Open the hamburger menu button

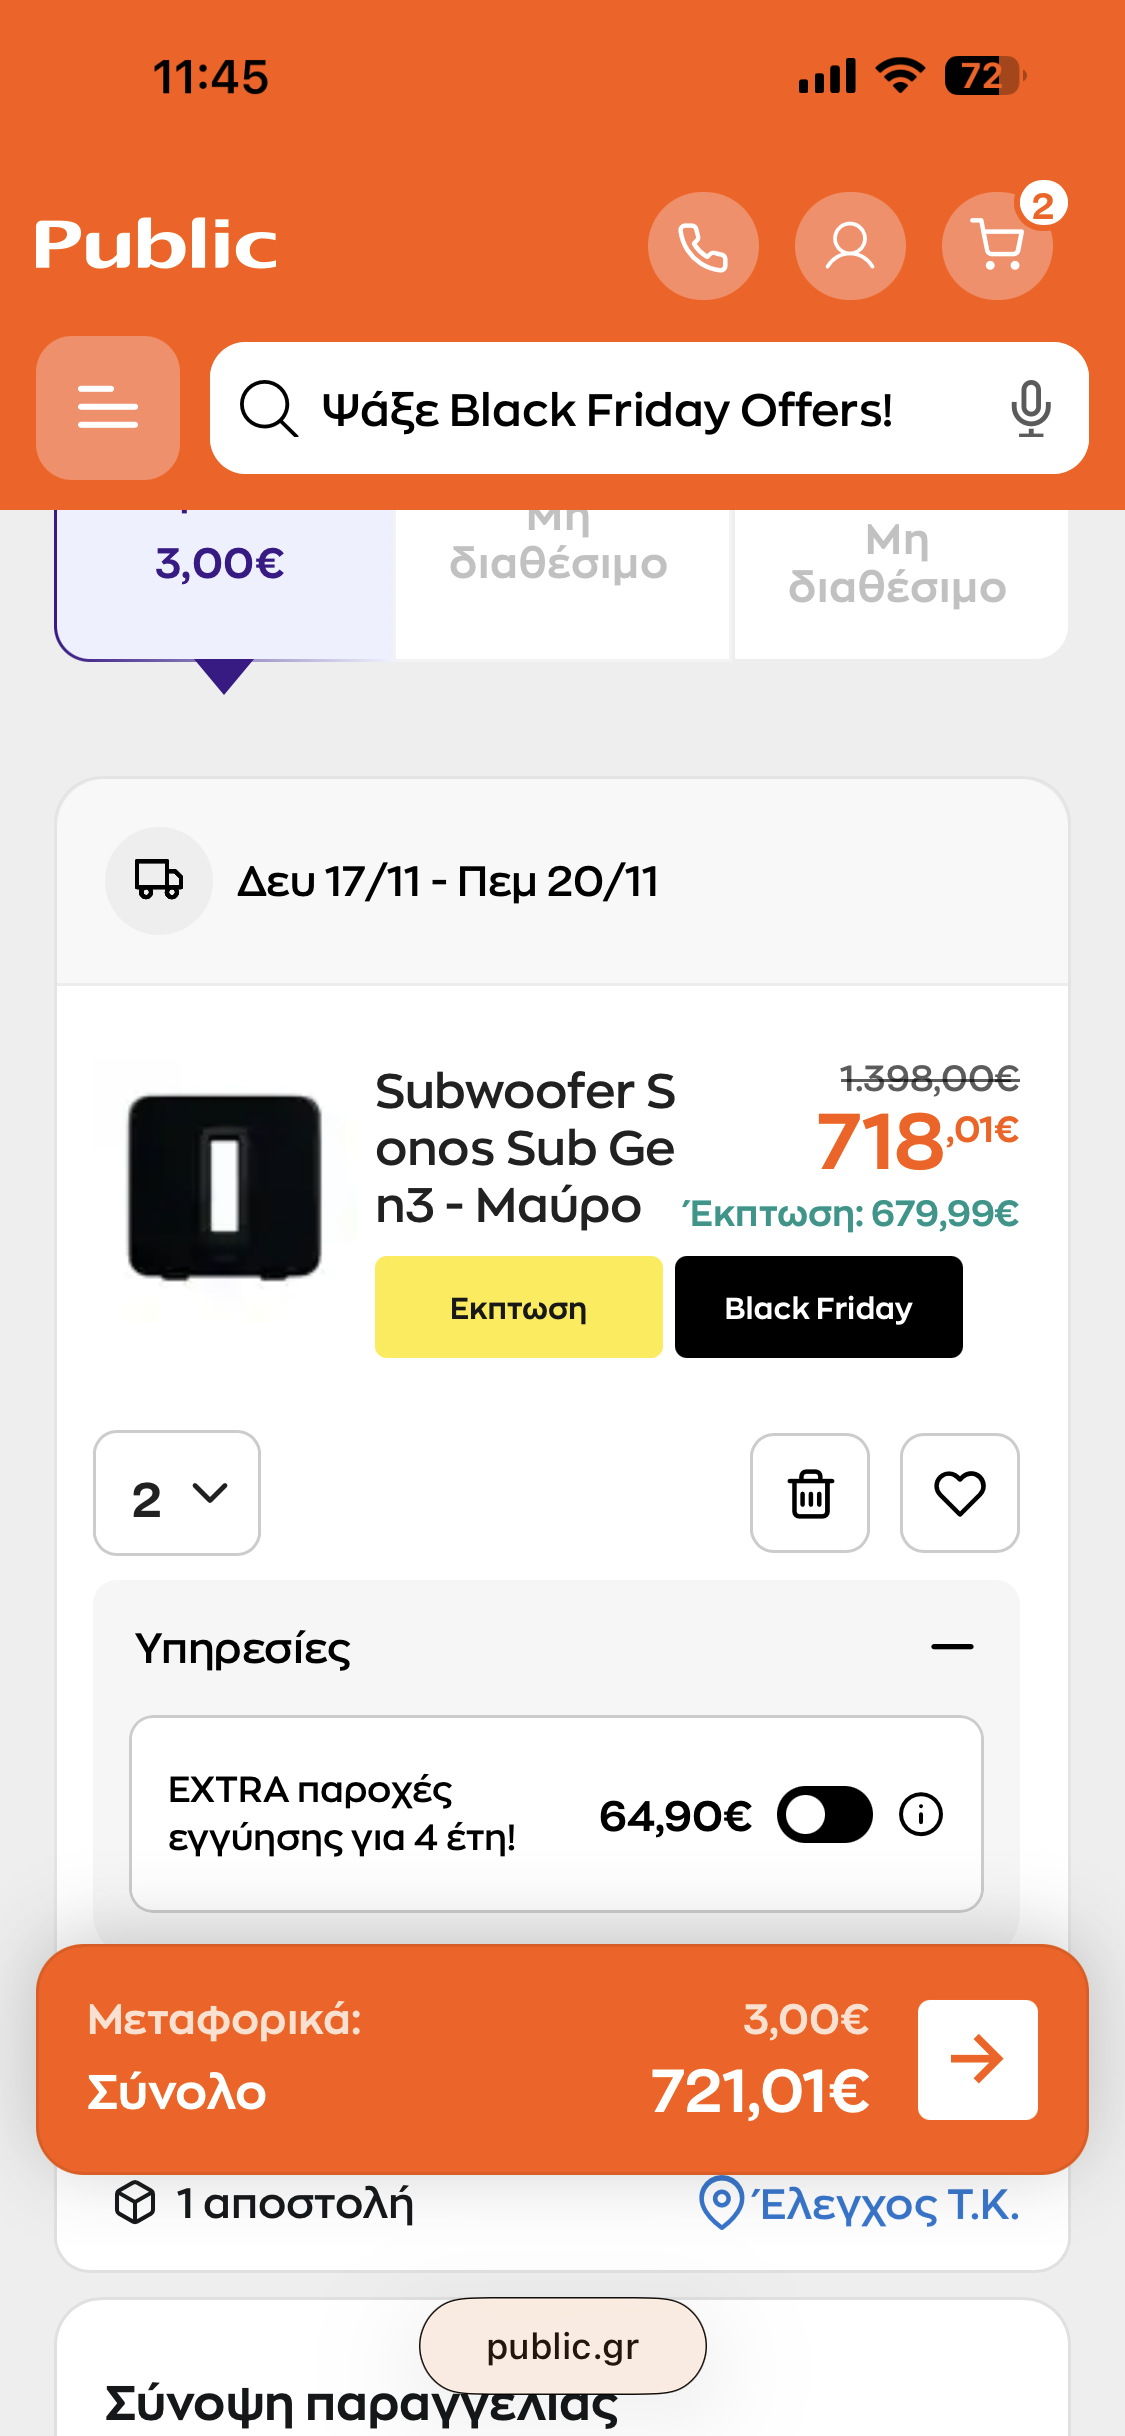point(108,408)
